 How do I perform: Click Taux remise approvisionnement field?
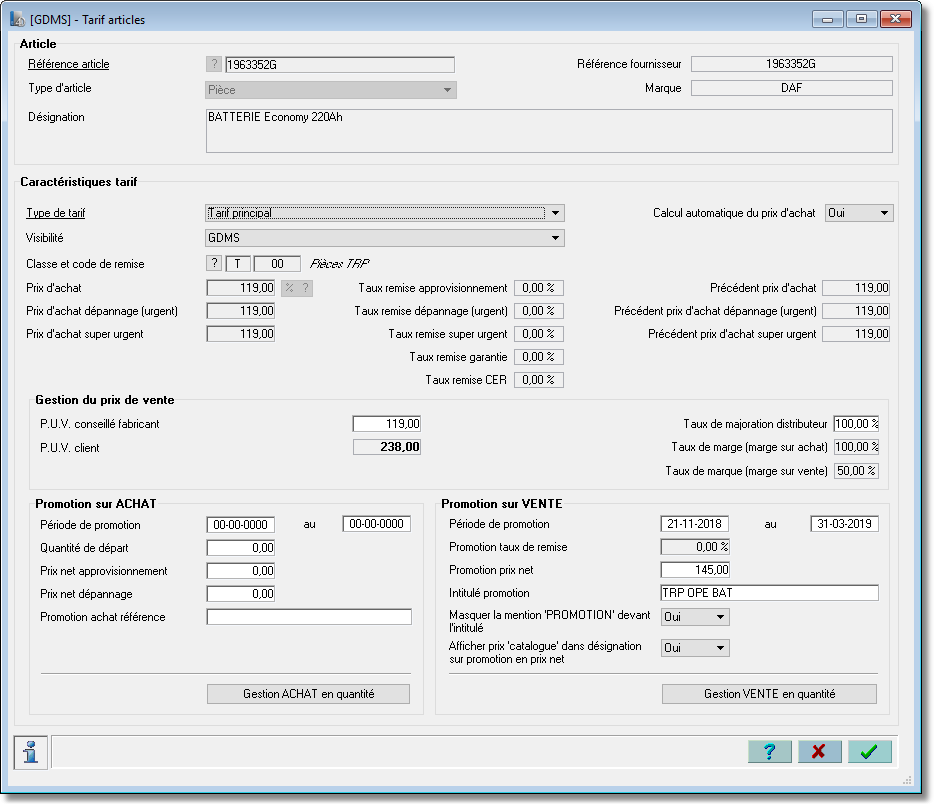tap(538, 288)
